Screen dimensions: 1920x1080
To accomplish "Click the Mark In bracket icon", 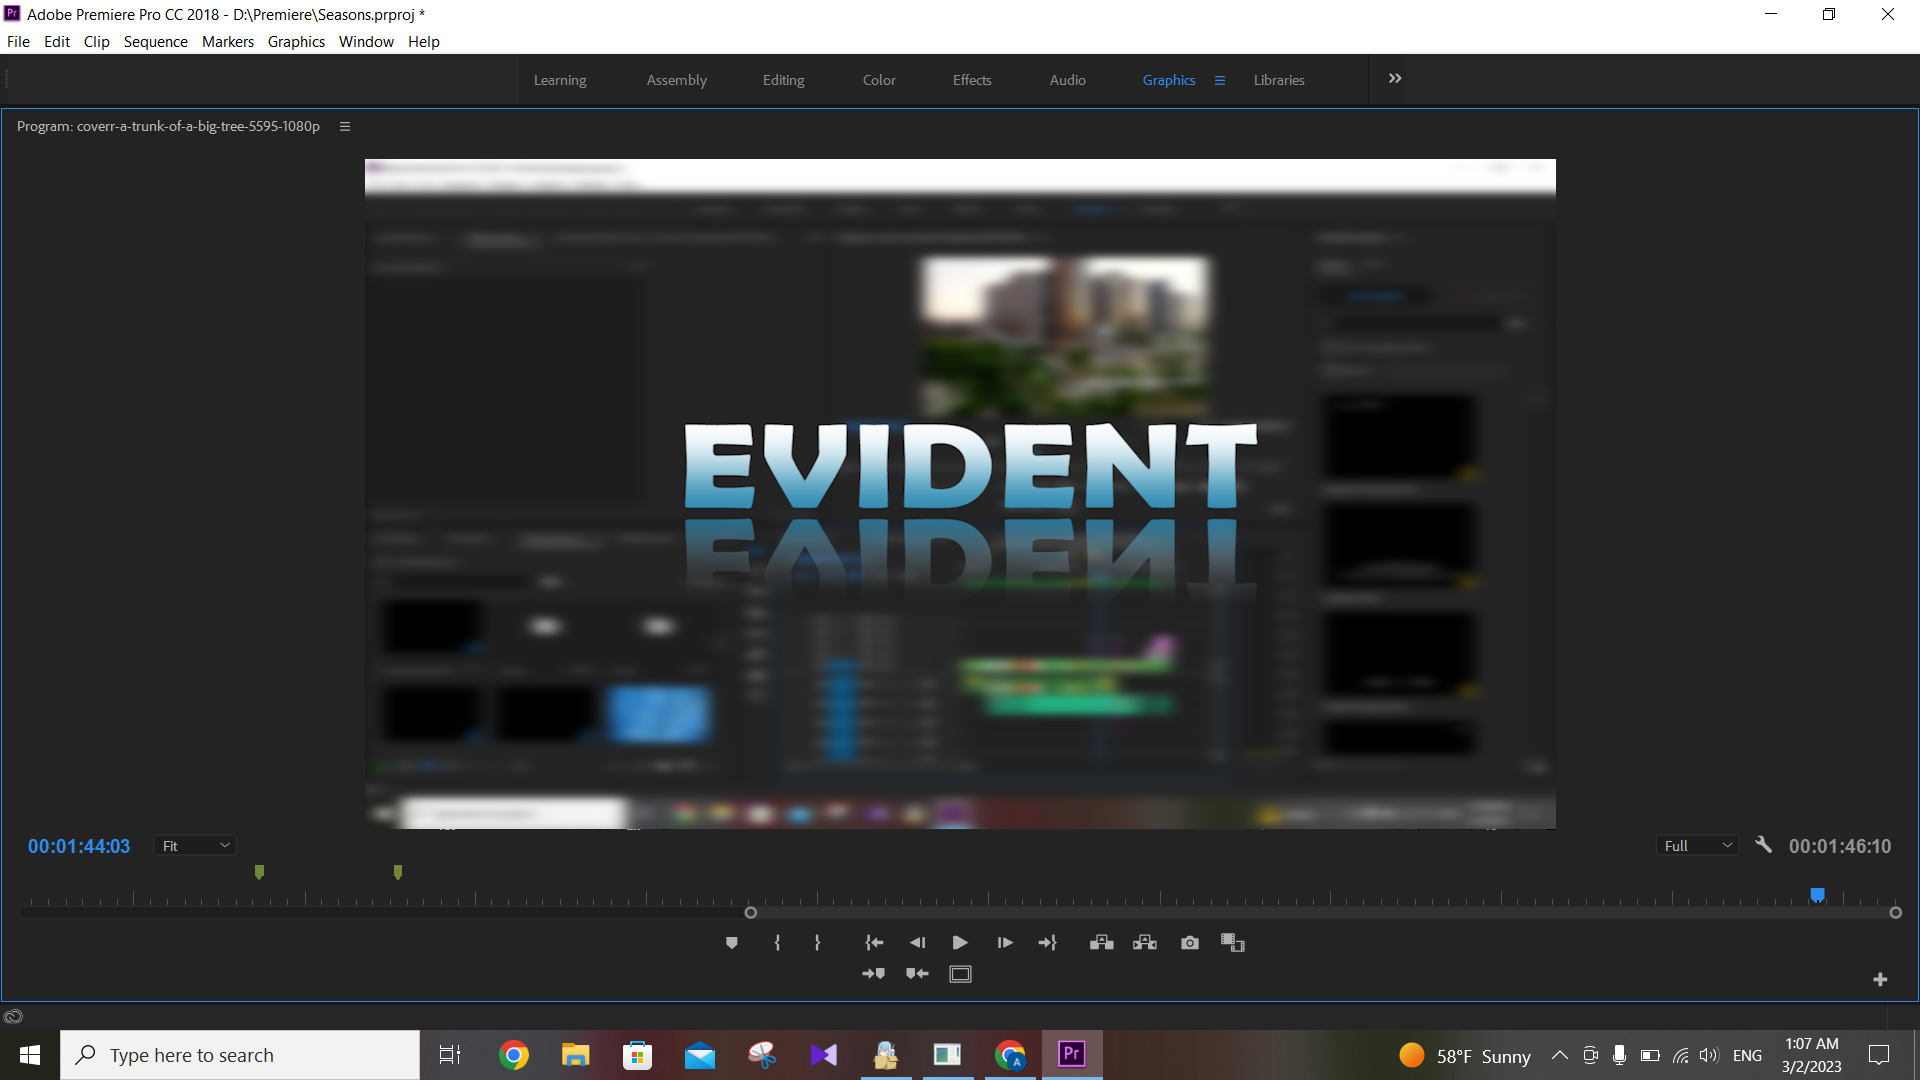I will tap(777, 943).
